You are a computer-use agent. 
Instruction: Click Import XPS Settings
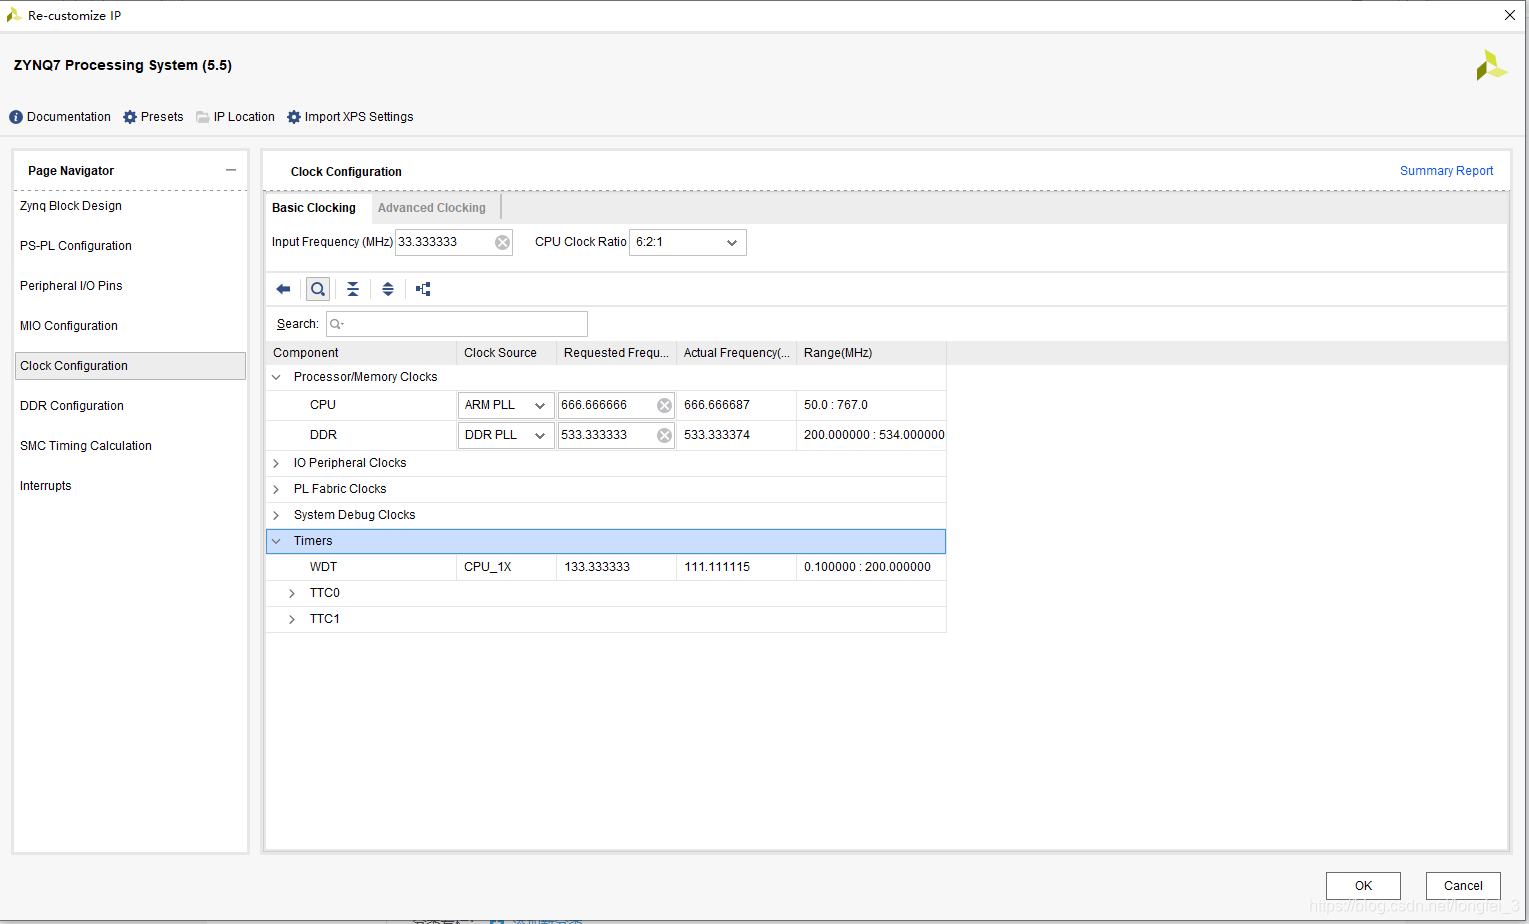tap(350, 117)
